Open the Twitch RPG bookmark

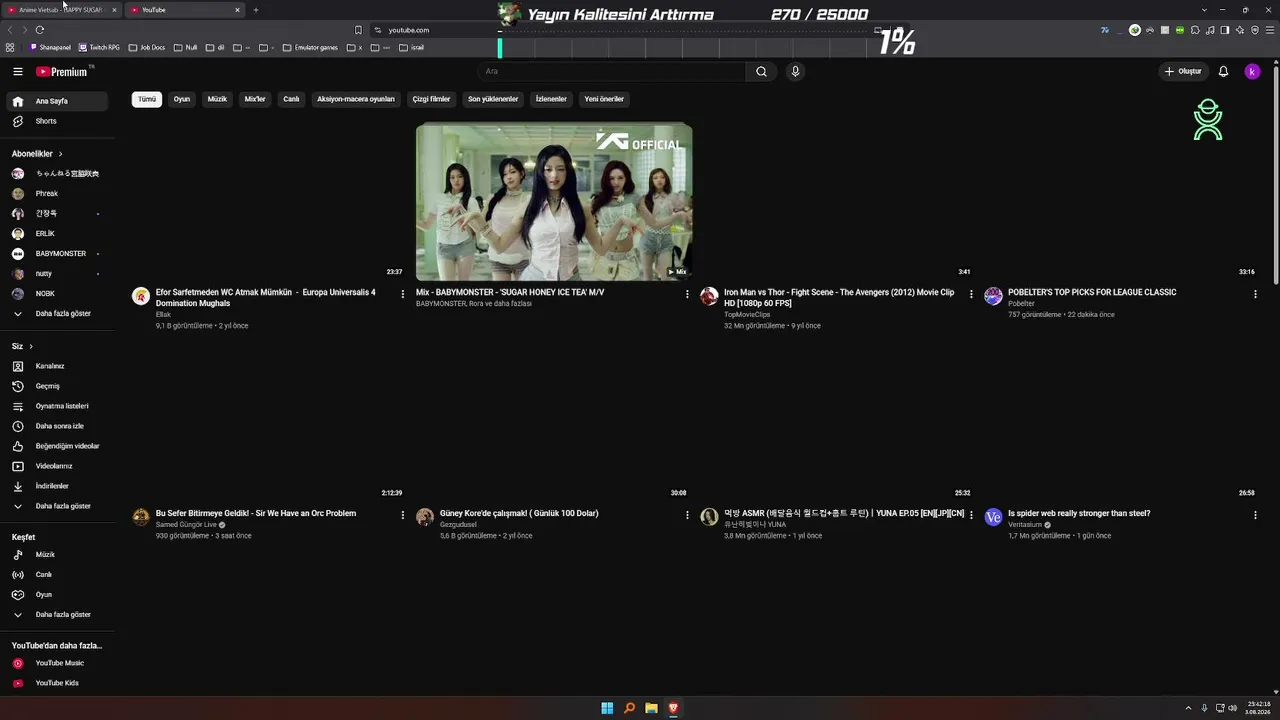click(x=99, y=47)
